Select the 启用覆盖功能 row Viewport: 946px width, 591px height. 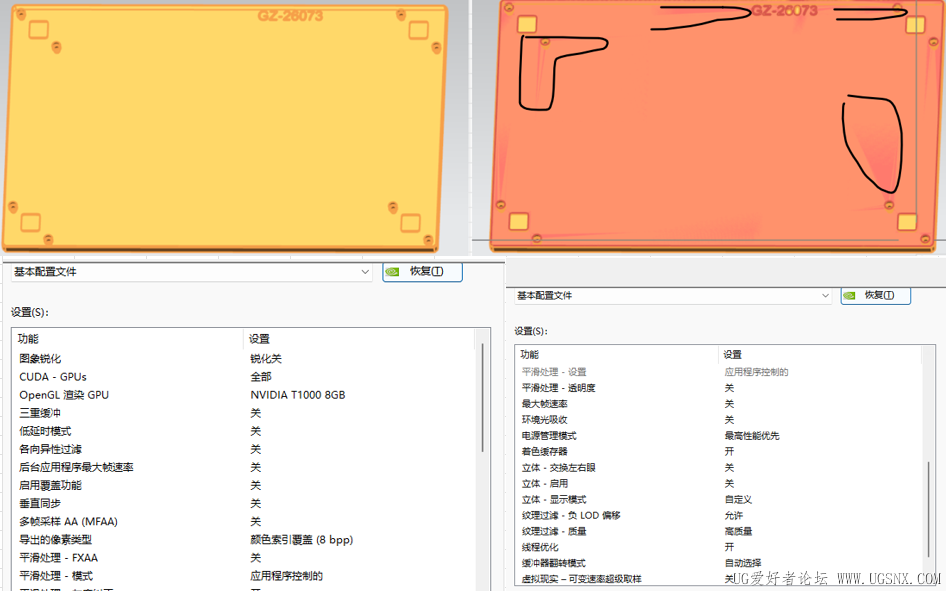tap(244, 485)
